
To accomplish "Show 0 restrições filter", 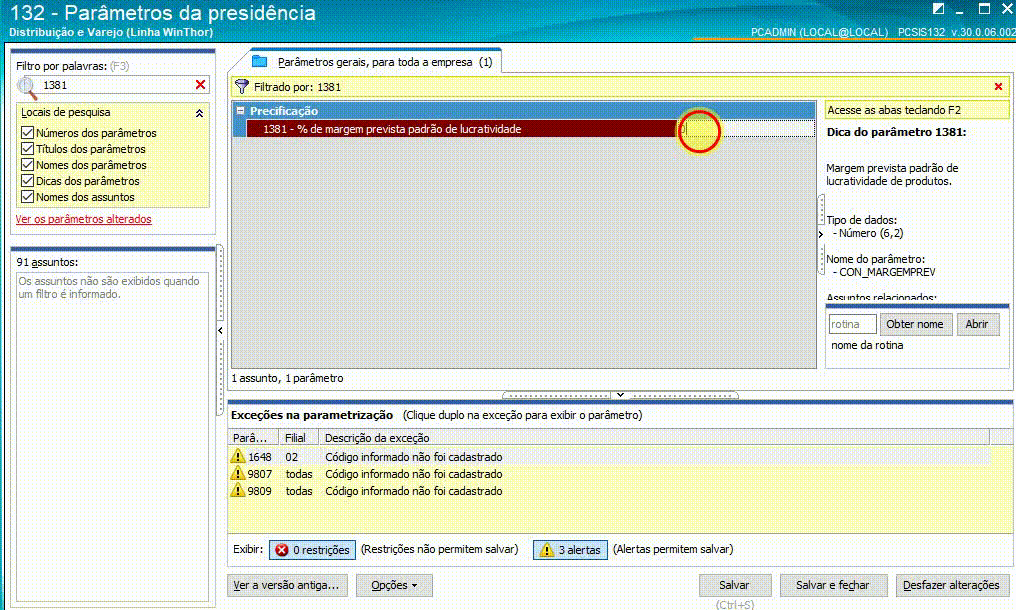I will click(312, 550).
